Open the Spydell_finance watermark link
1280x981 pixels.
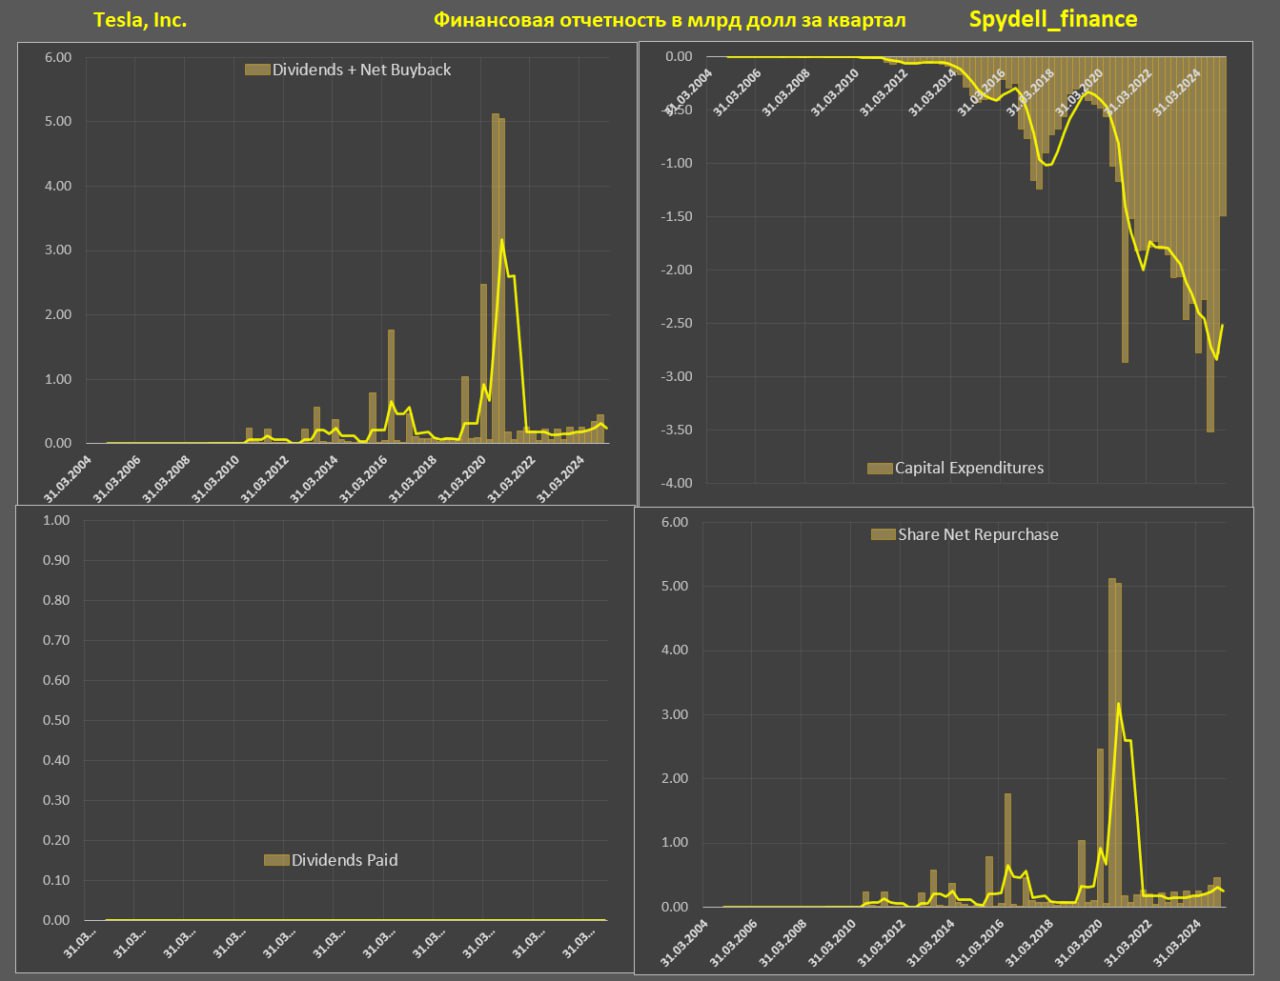pyautogui.click(x=1052, y=19)
